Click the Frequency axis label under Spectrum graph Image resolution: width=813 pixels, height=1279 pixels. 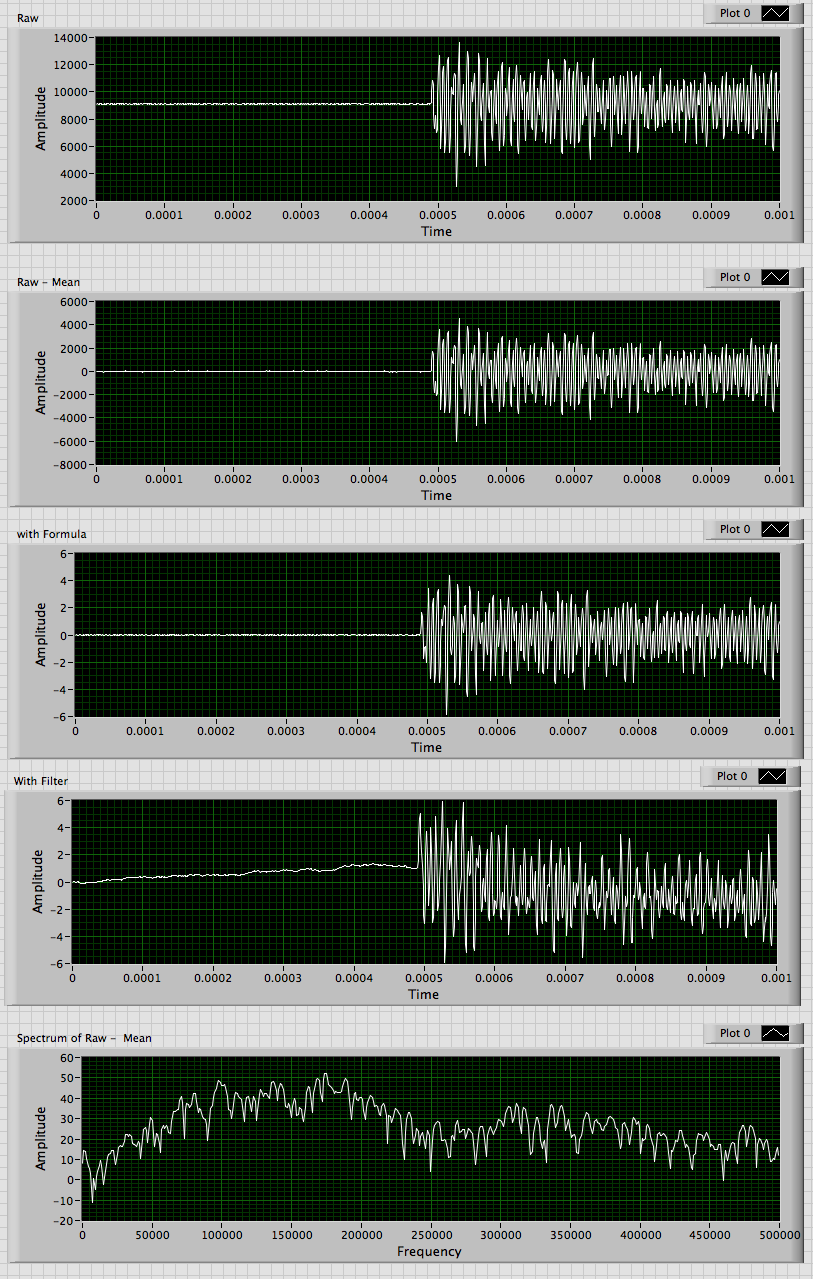pyautogui.click(x=429, y=1252)
